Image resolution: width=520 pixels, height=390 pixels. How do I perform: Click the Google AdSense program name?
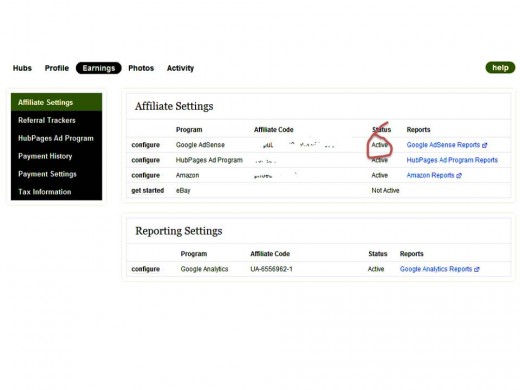(x=200, y=145)
